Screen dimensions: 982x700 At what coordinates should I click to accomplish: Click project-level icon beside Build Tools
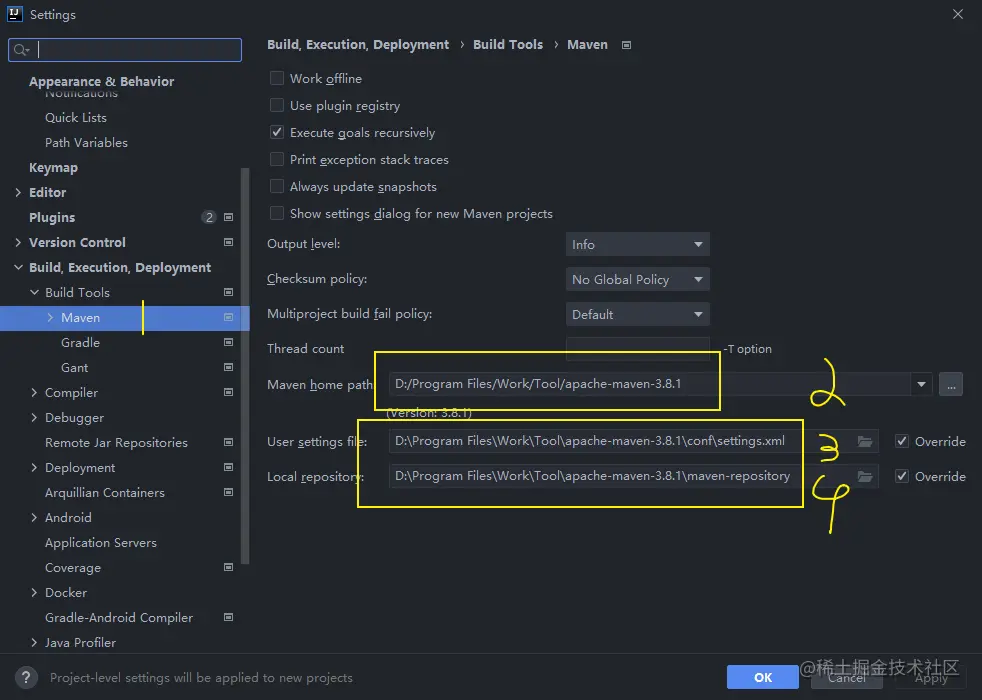(229, 292)
